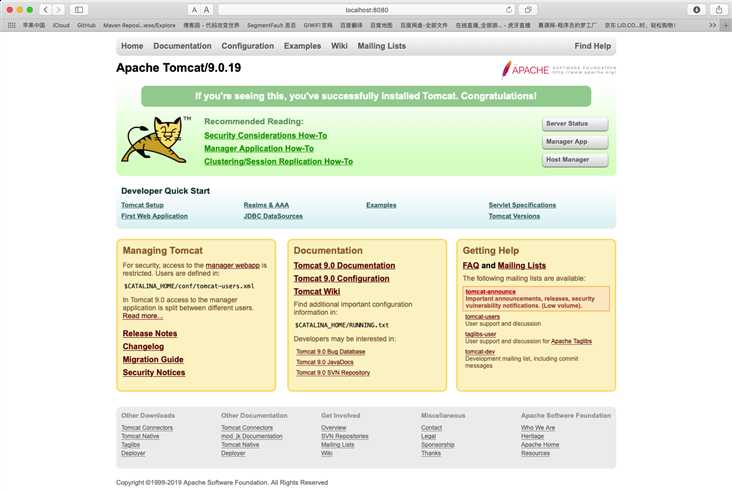The image size is (732, 491).
Task: Open the Mailing Lists nav item
Action: pyautogui.click(x=382, y=46)
